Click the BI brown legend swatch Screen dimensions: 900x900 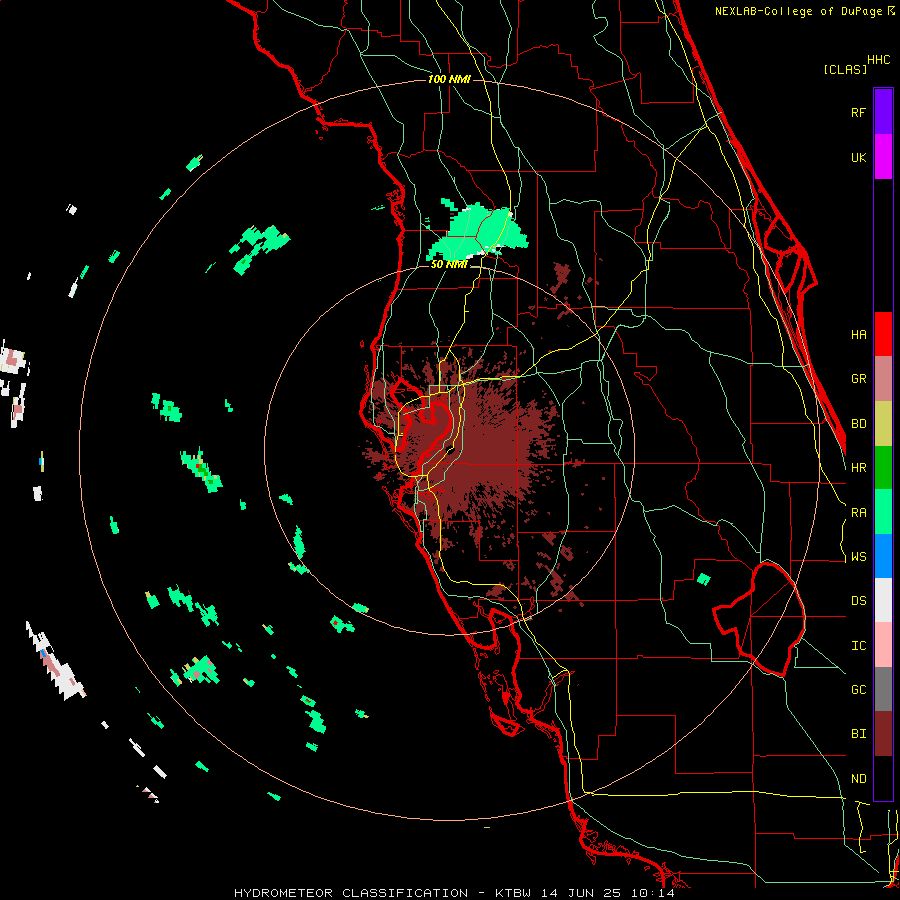(883, 734)
